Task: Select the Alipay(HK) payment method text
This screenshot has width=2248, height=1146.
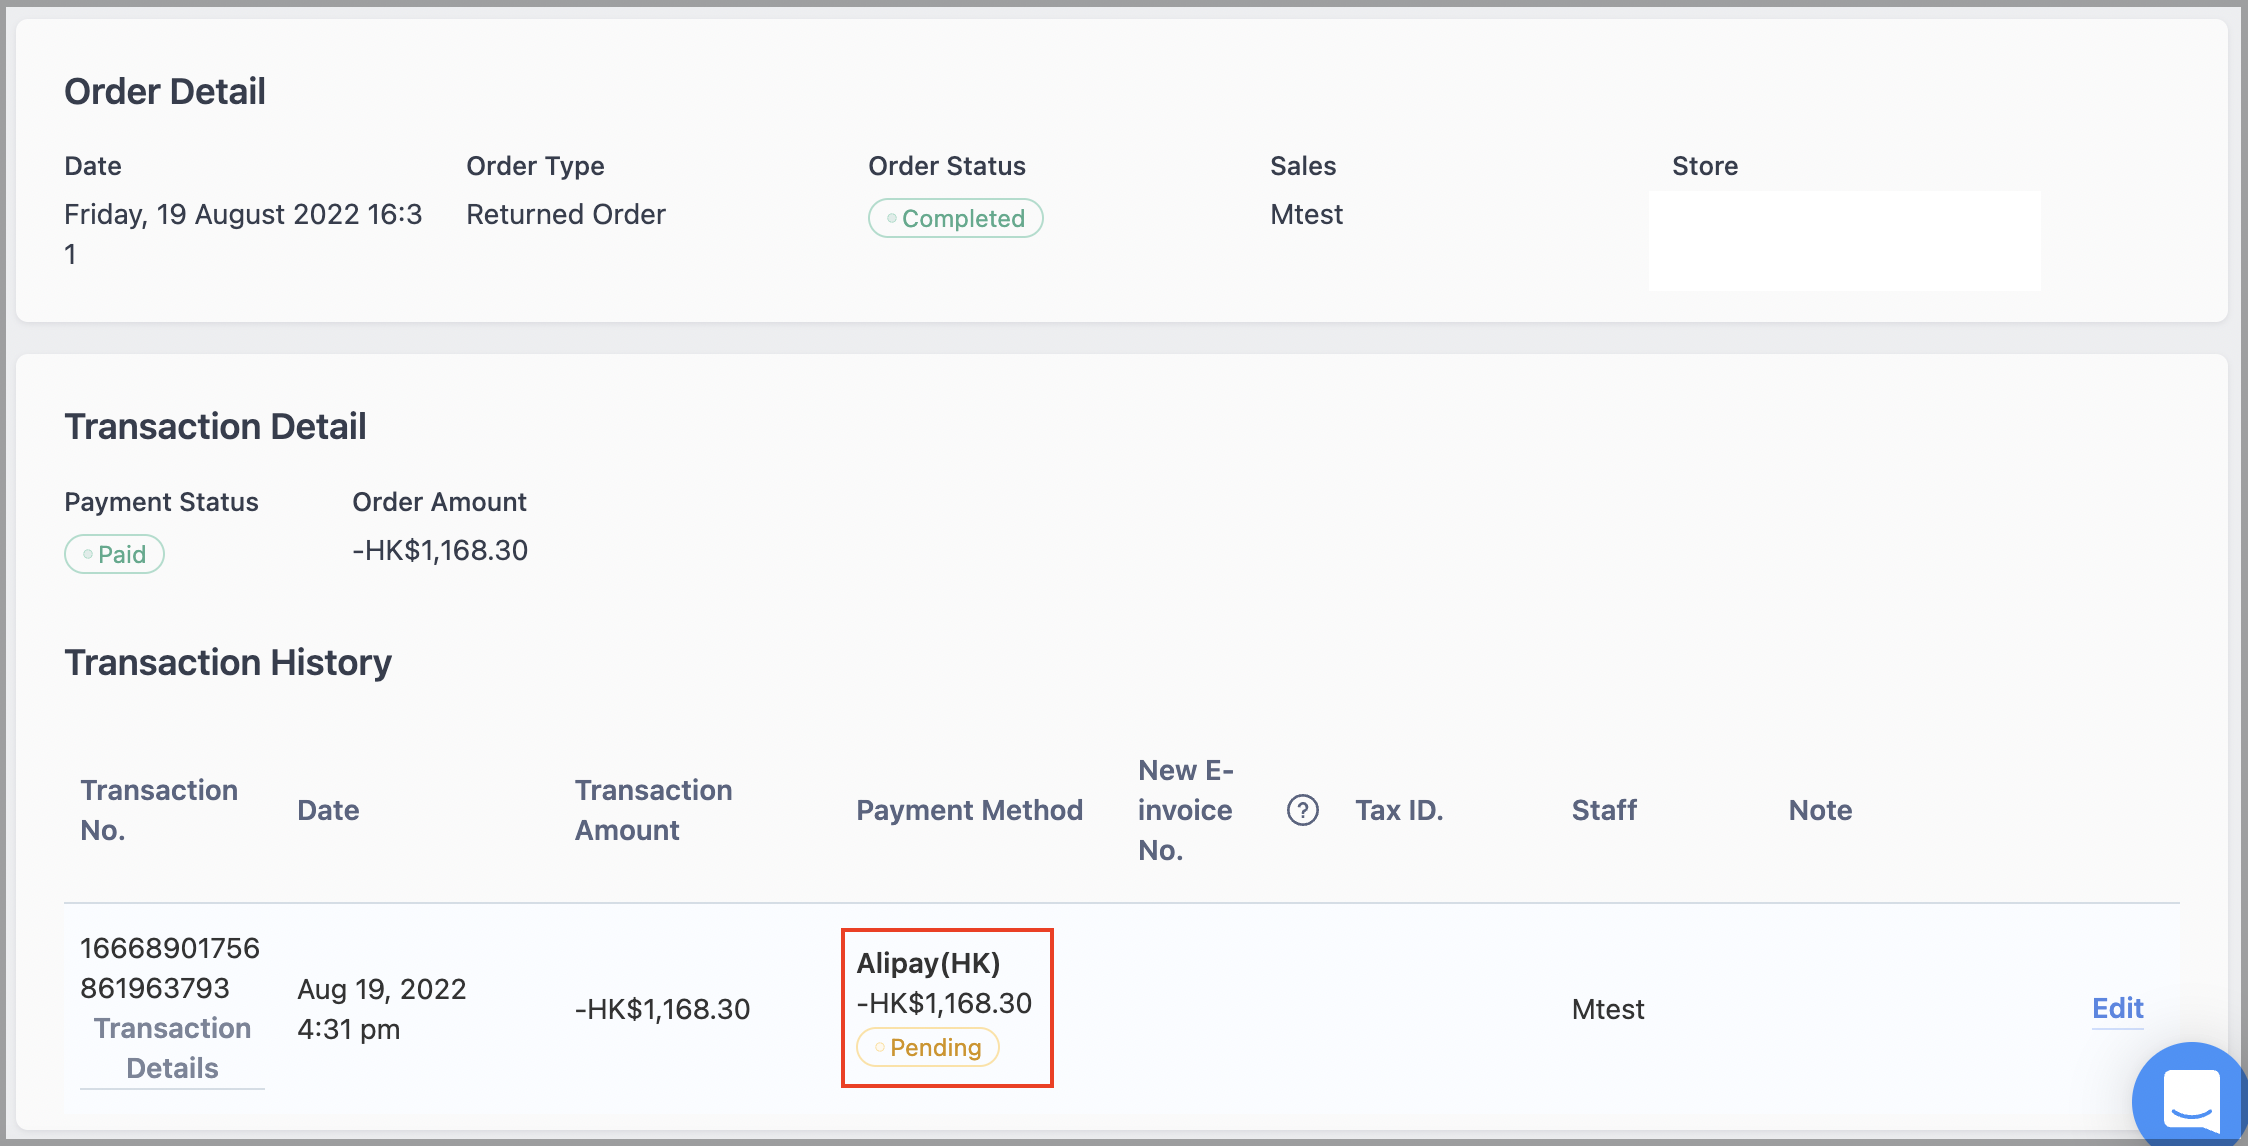Action: click(x=928, y=963)
